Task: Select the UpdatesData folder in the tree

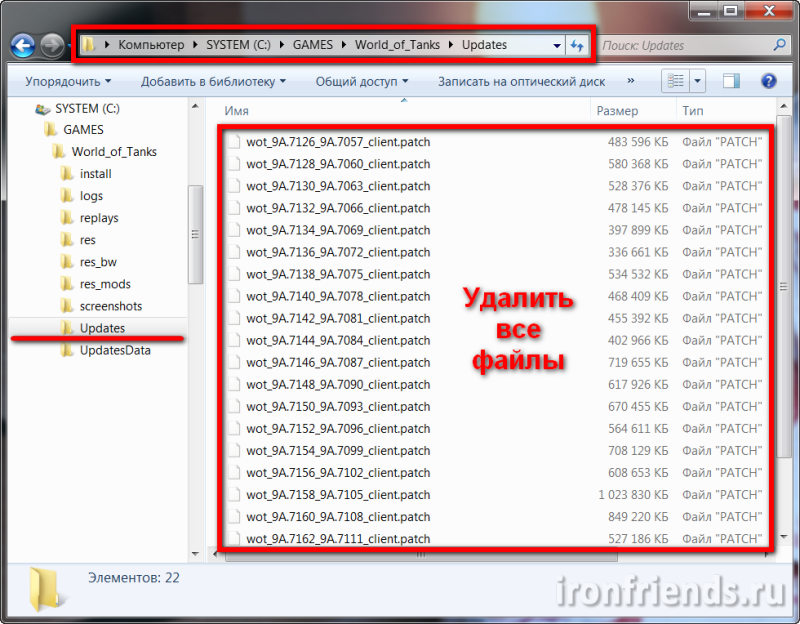Action: (x=115, y=350)
